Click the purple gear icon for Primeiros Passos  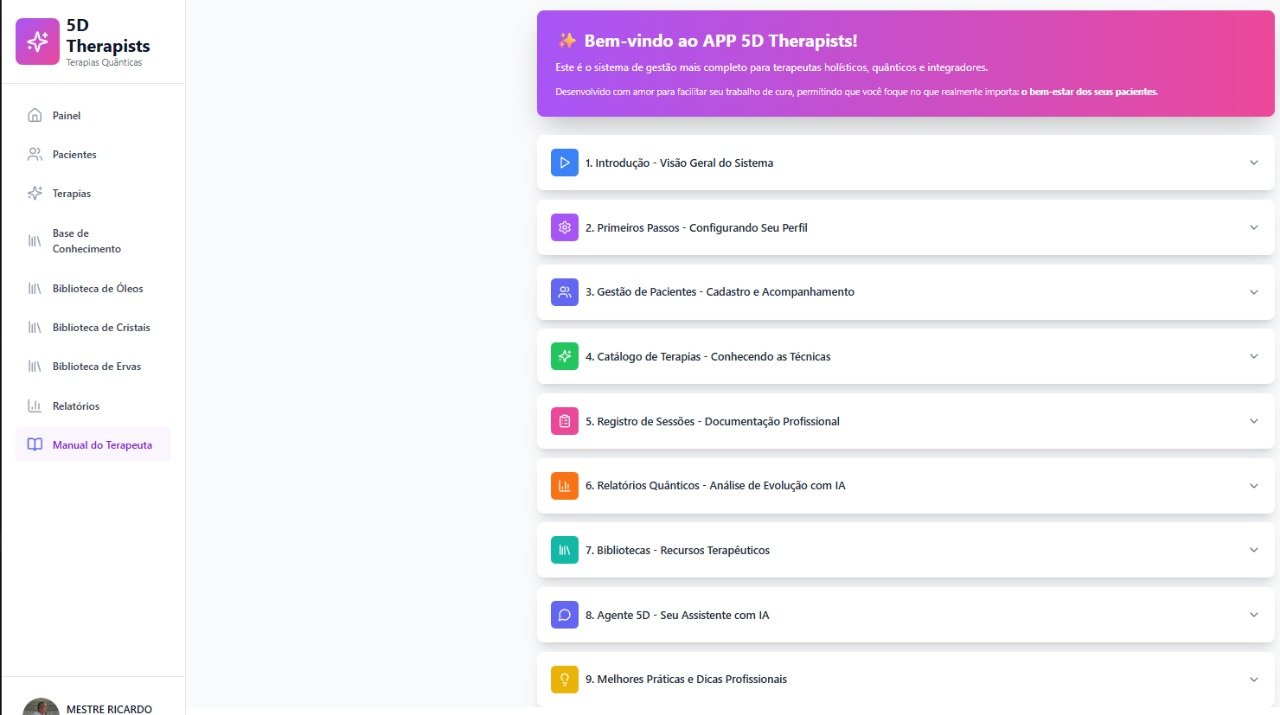pos(565,227)
